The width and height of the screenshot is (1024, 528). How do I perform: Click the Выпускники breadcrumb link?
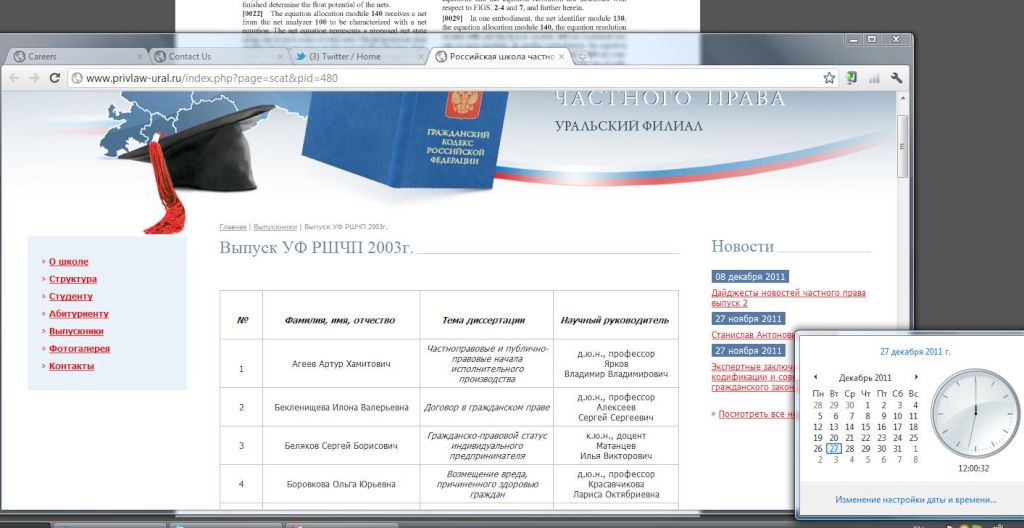point(275,227)
